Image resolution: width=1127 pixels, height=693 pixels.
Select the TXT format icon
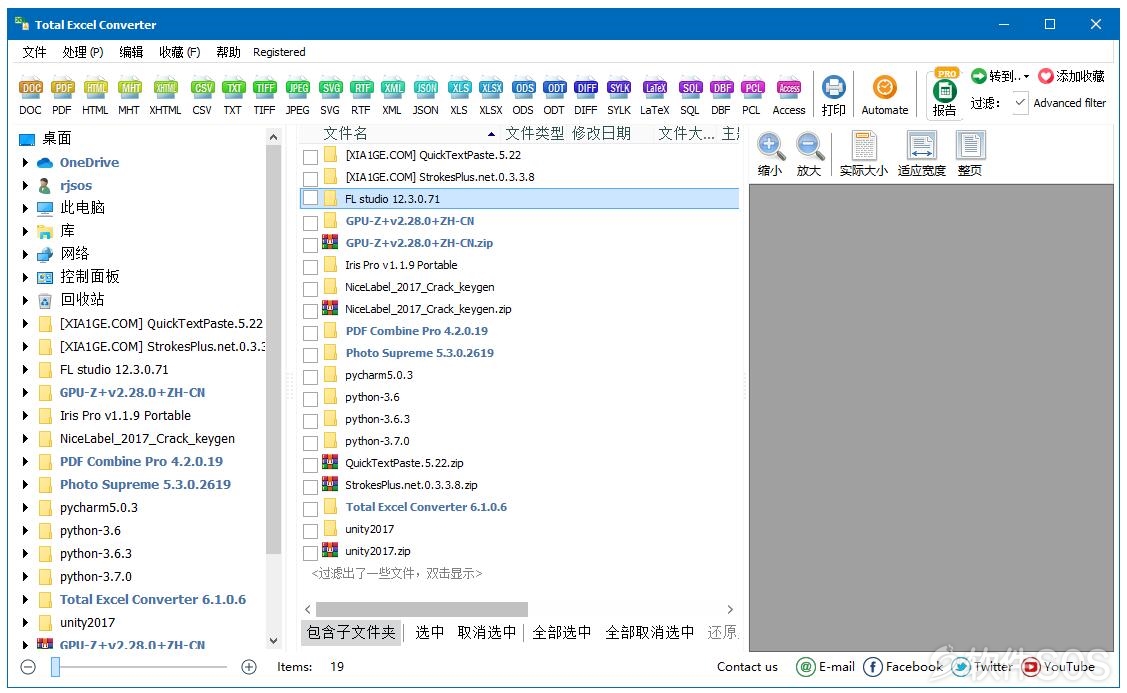pyautogui.click(x=232, y=96)
